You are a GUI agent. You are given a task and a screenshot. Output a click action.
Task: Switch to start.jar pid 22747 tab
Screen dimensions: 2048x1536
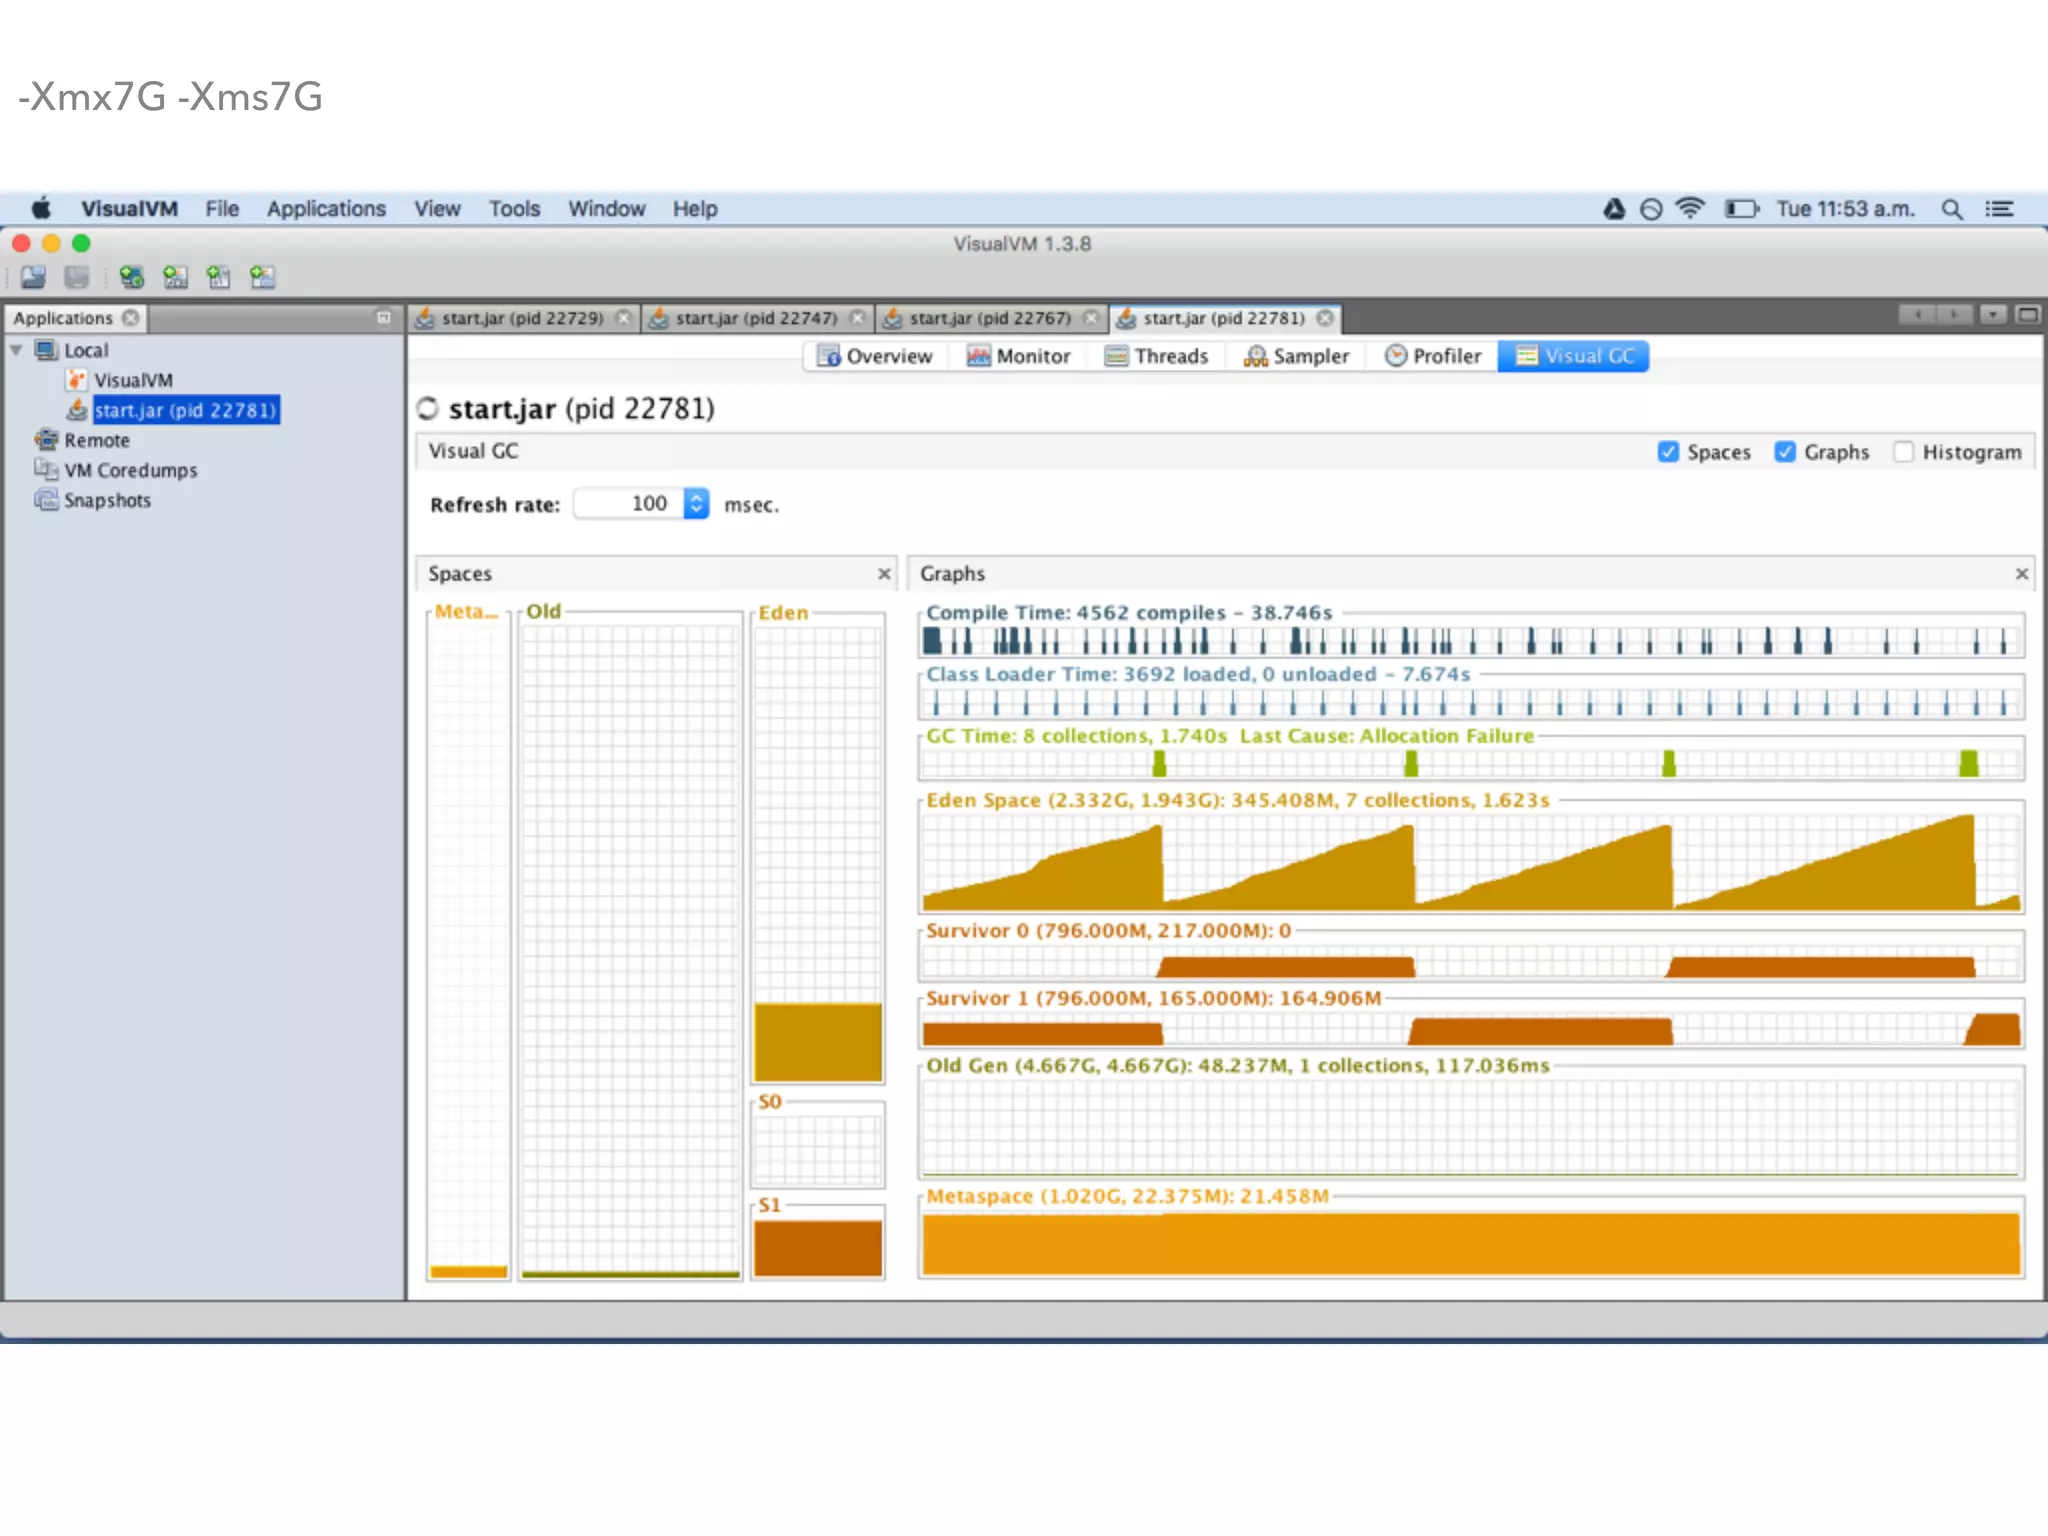755,318
